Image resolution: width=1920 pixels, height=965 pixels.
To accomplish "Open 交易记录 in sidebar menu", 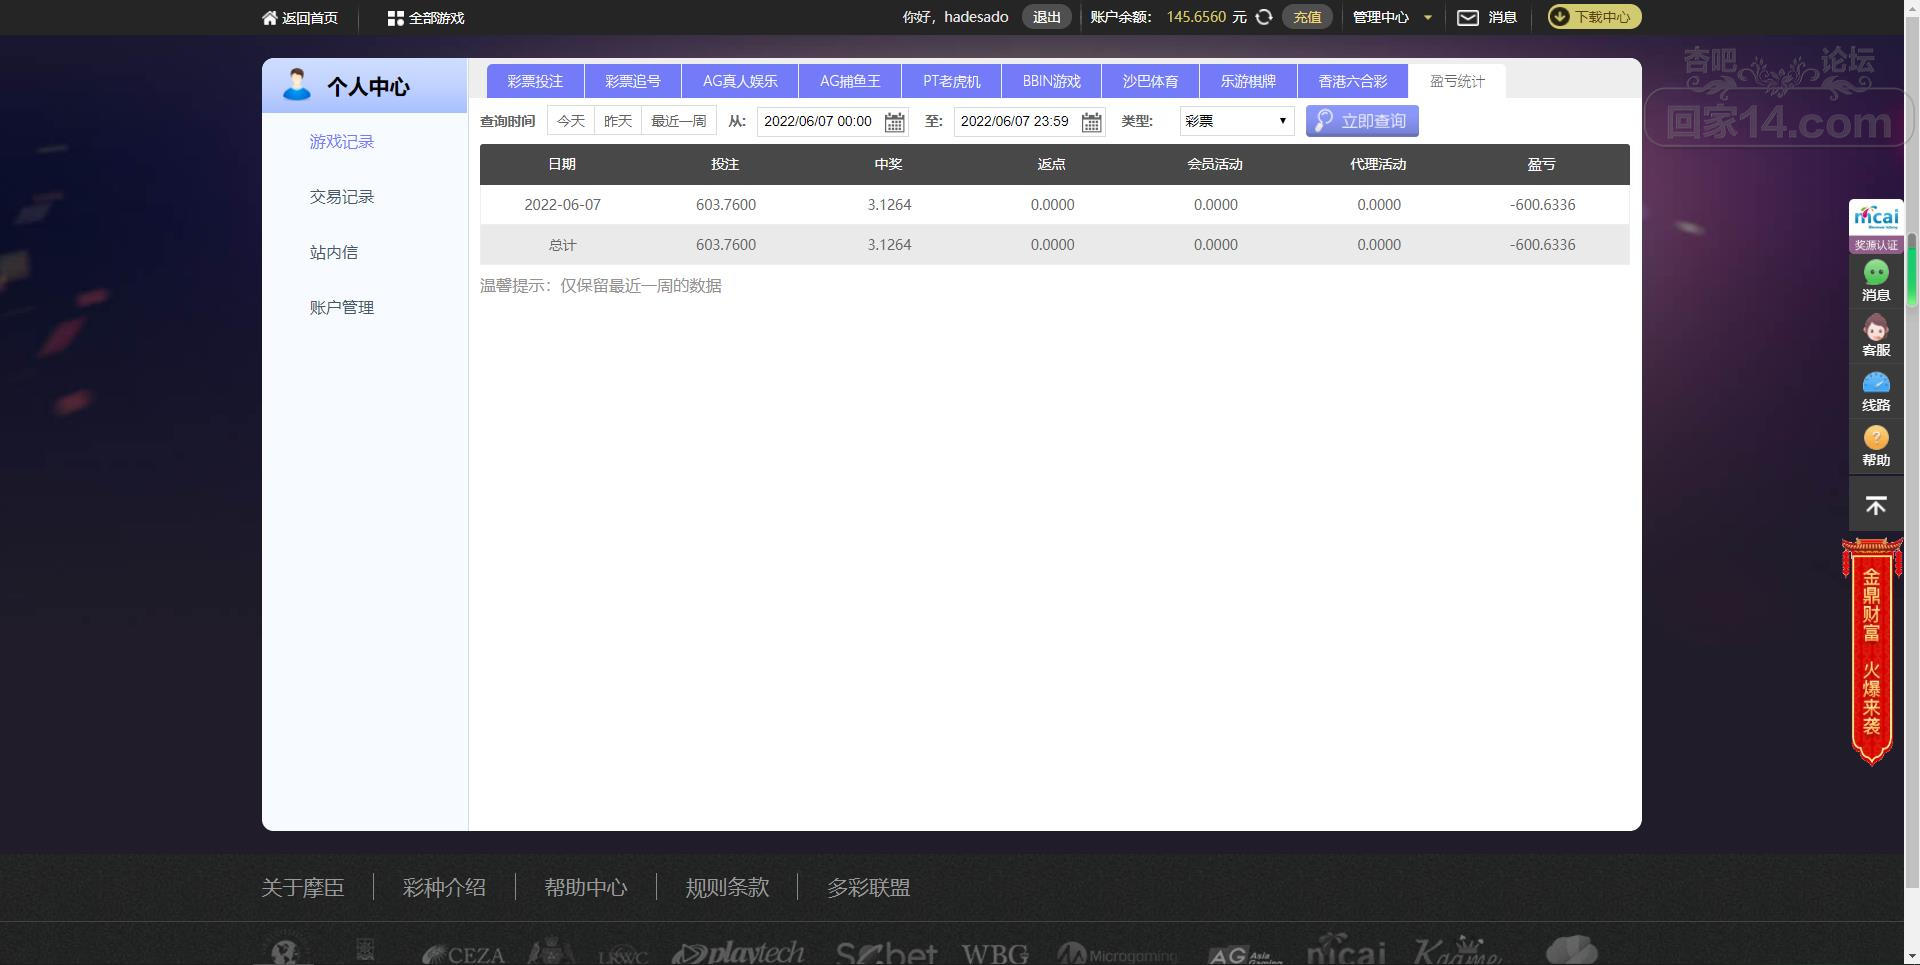I will pyautogui.click(x=342, y=197).
